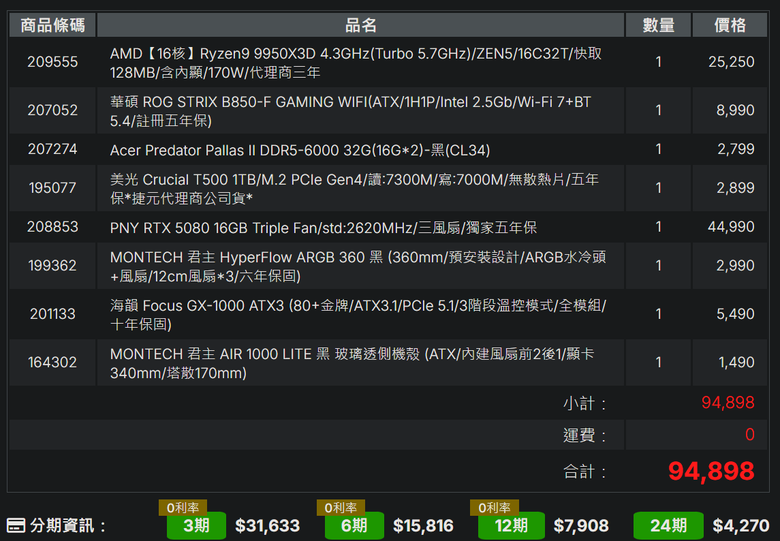
Task: Click the 價格 column header
Action: [x=730, y=25]
